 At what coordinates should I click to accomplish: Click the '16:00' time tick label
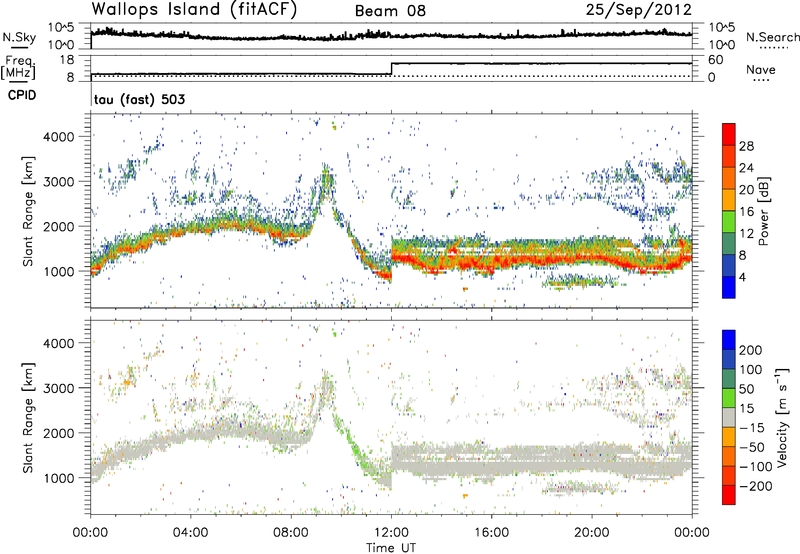pyautogui.click(x=491, y=533)
